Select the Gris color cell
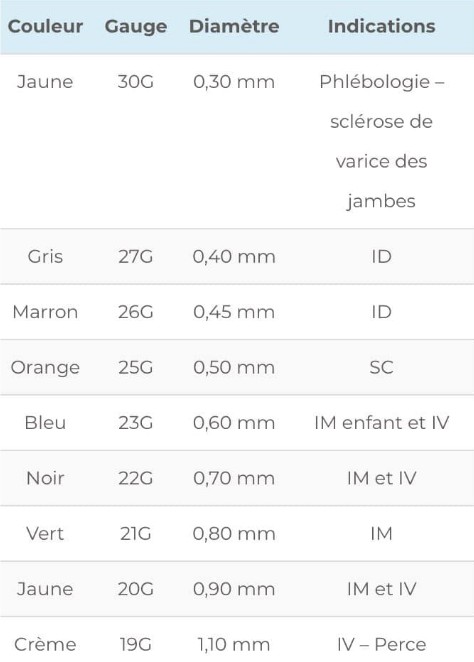This screenshot has width=474, height=662. pyautogui.click(x=45, y=257)
